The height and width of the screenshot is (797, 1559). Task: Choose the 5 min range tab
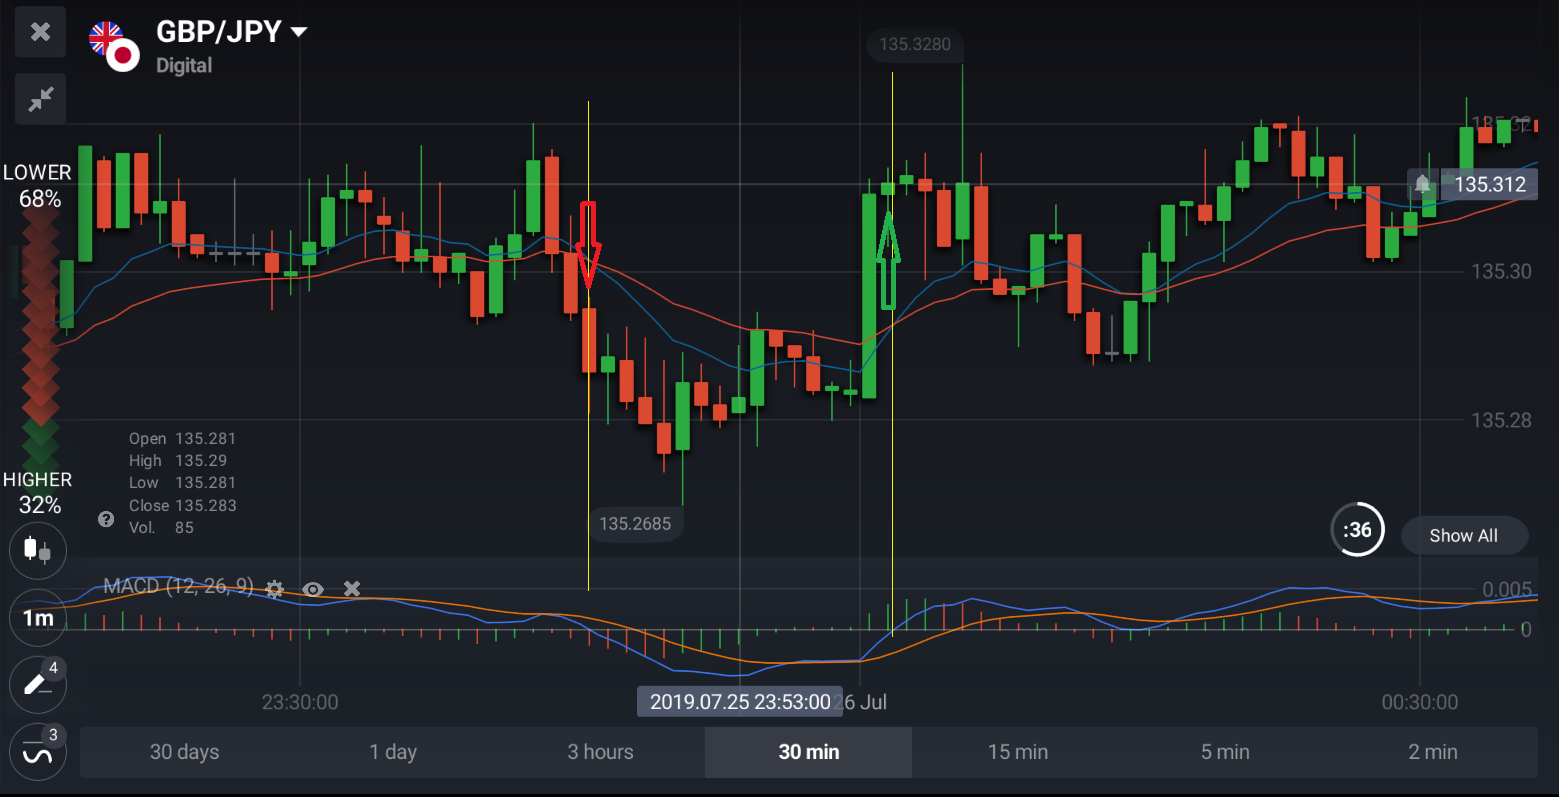[x=1226, y=752]
